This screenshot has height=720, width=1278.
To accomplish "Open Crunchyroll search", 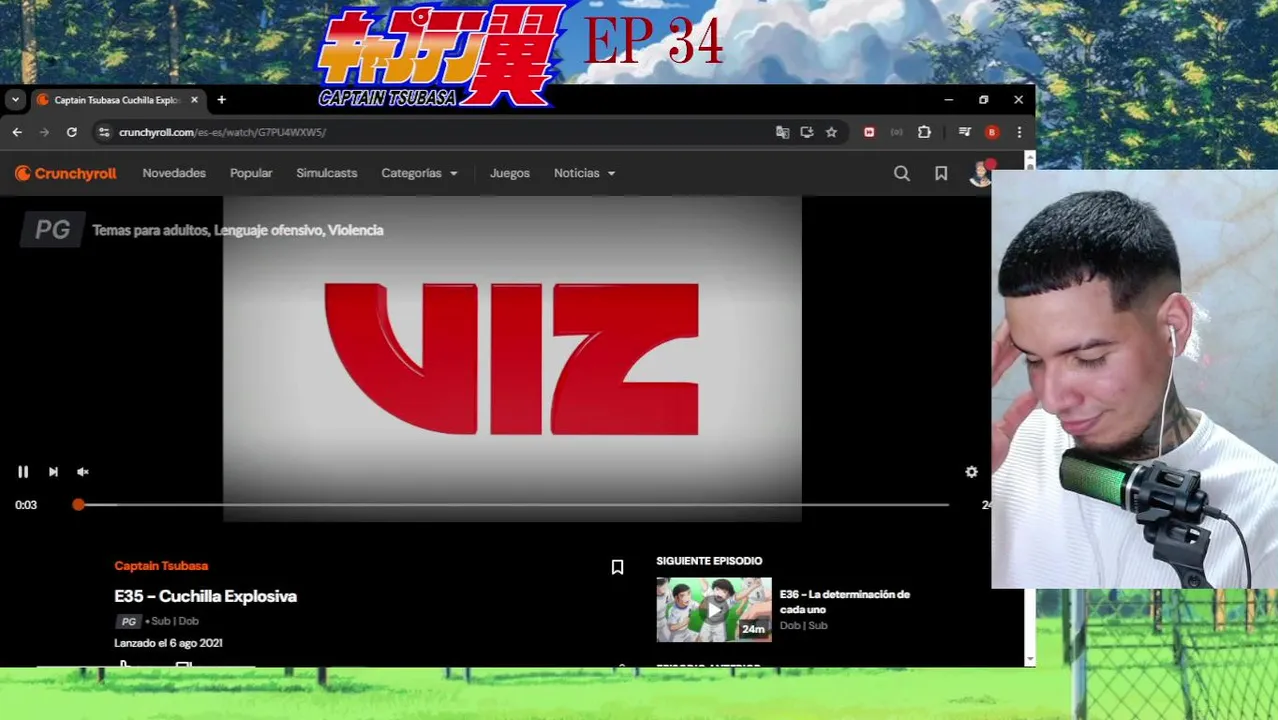I will [x=902, y=173].
